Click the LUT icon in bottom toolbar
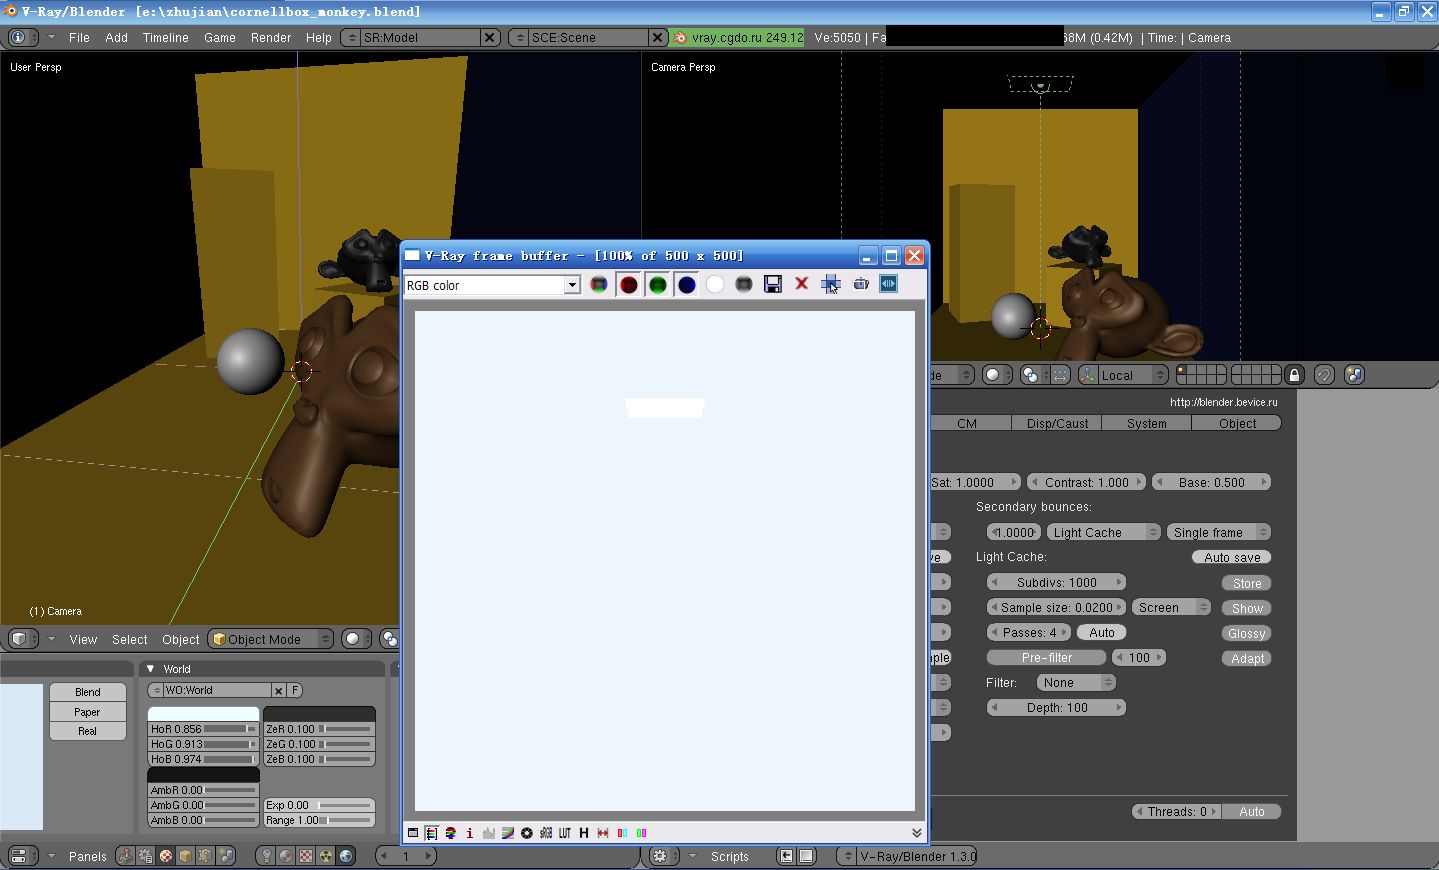Image resolution: width=1439 pixels, height=870 pixels. [x=565, y=833]
